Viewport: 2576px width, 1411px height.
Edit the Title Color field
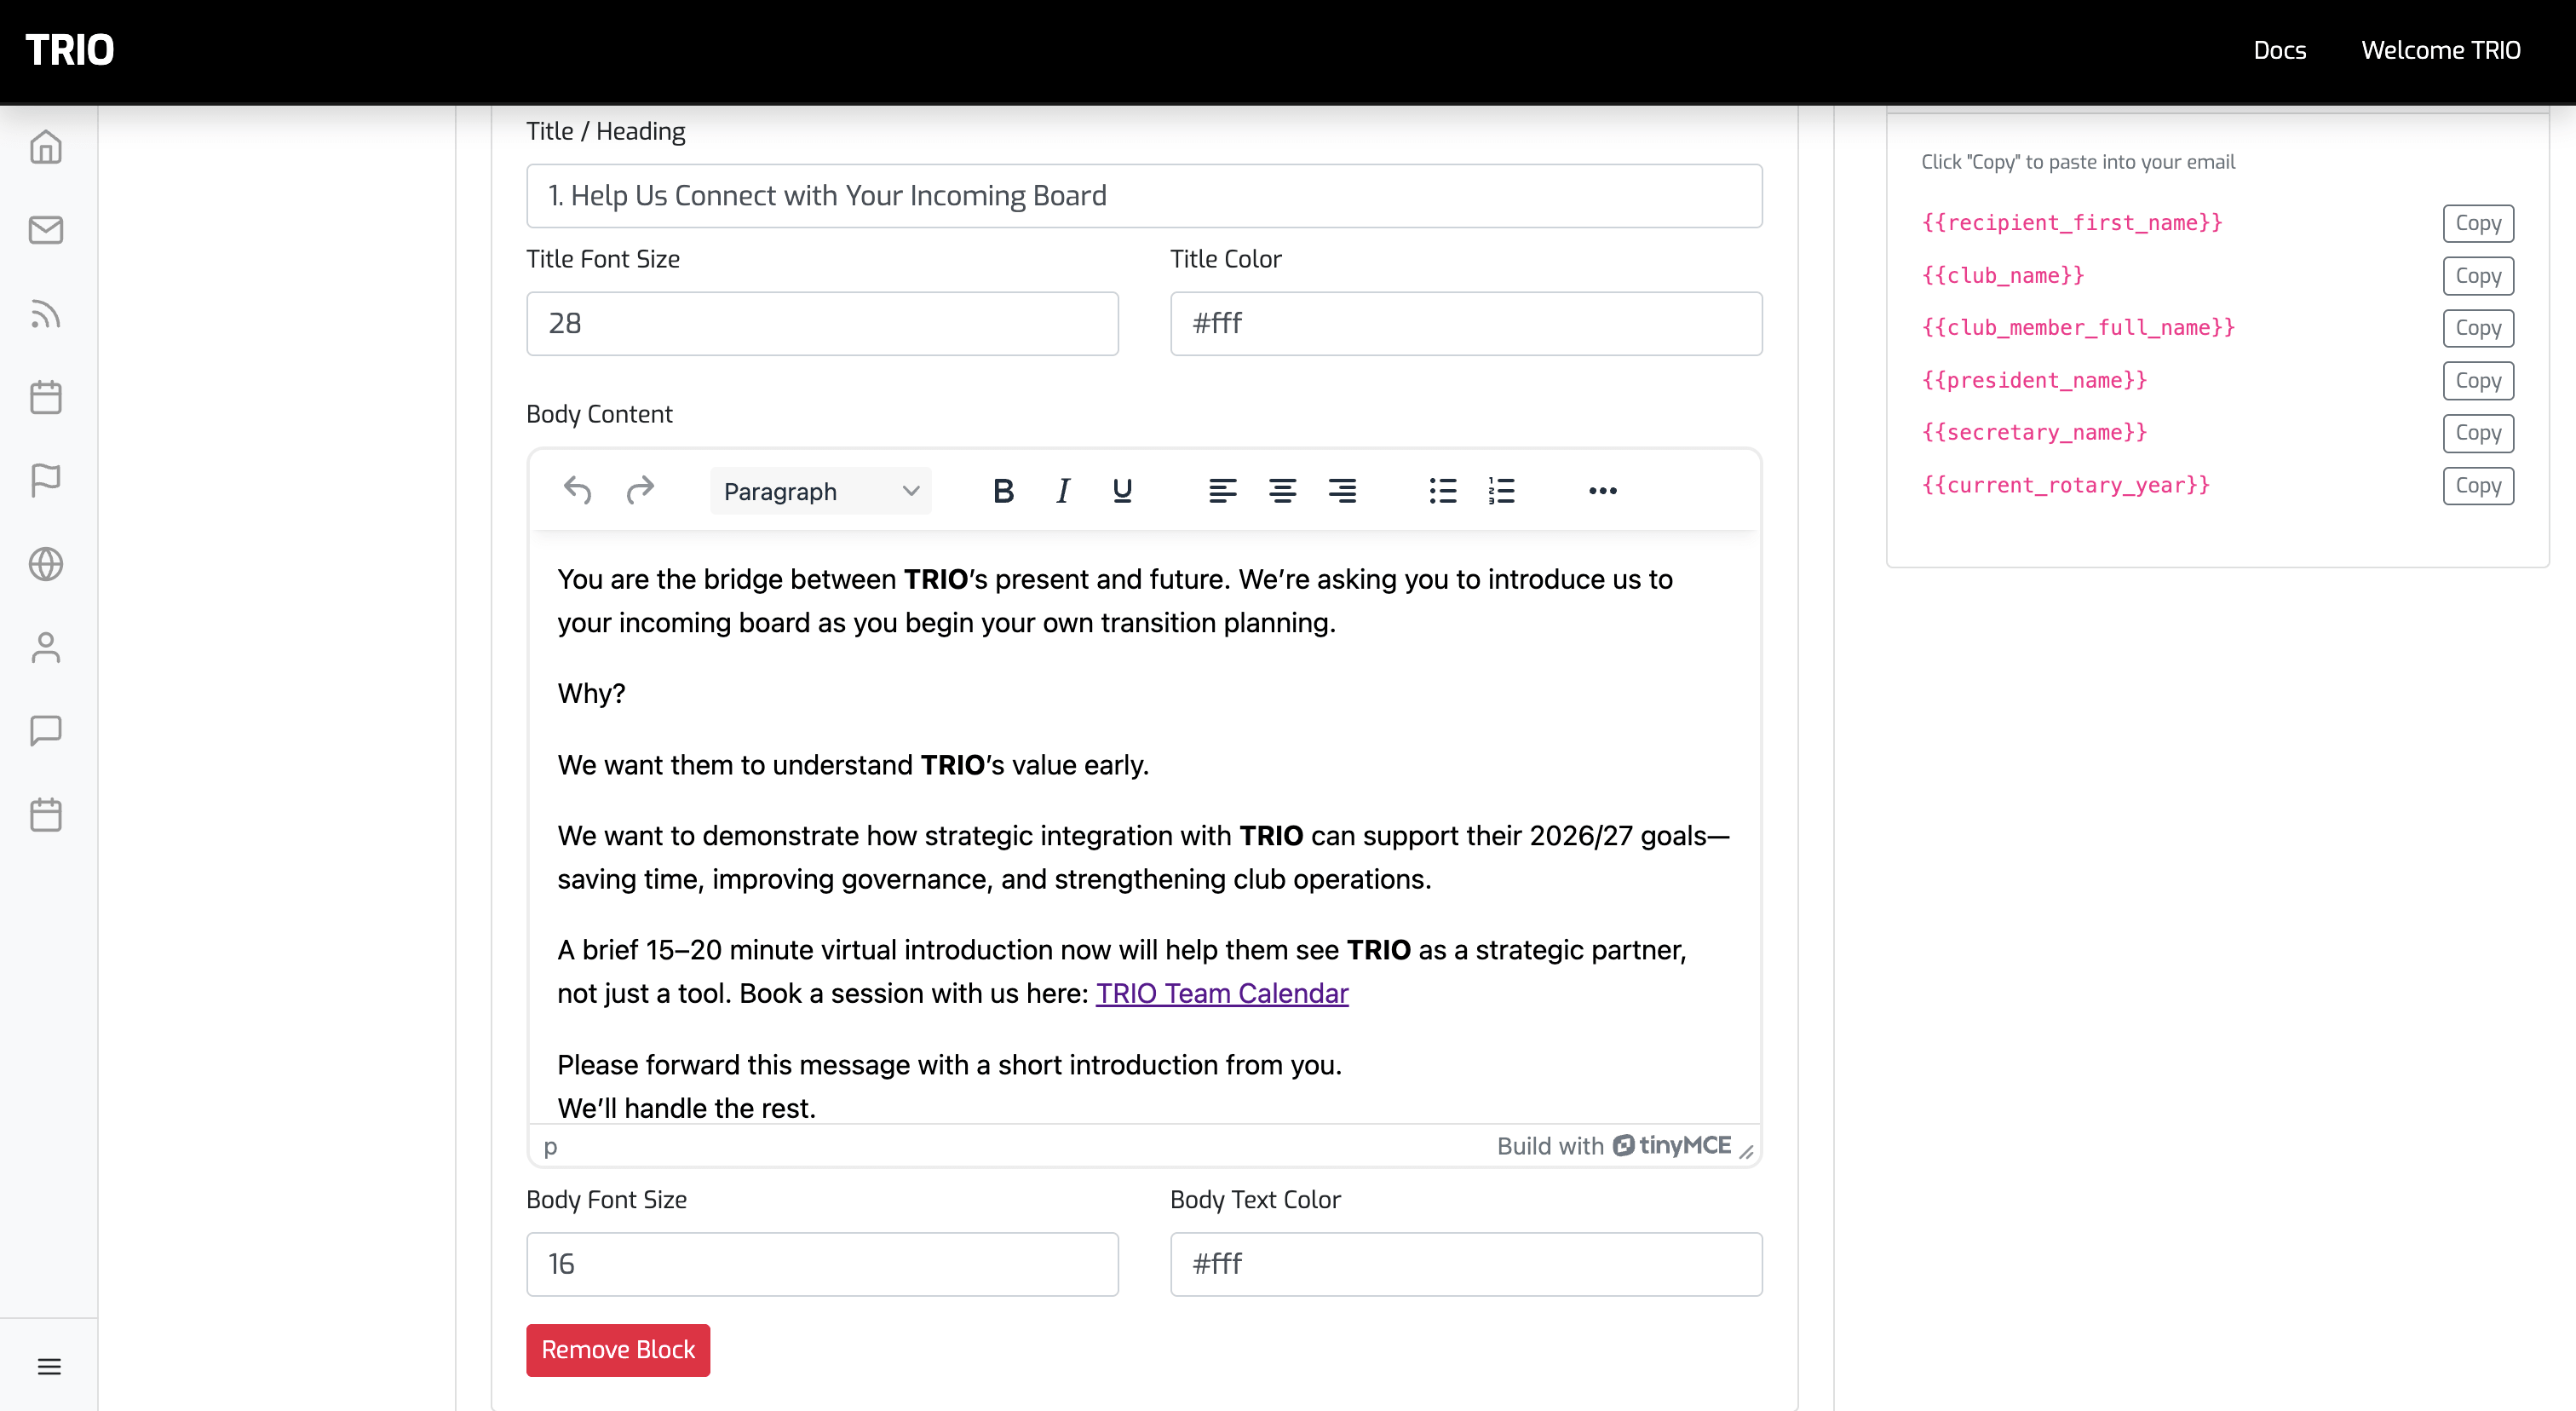click(1466, 324)
